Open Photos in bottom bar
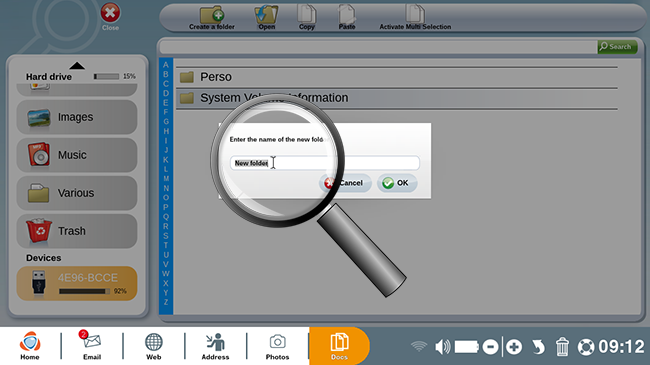Screen dimensions: 650x365 click(x=277, y=346)
